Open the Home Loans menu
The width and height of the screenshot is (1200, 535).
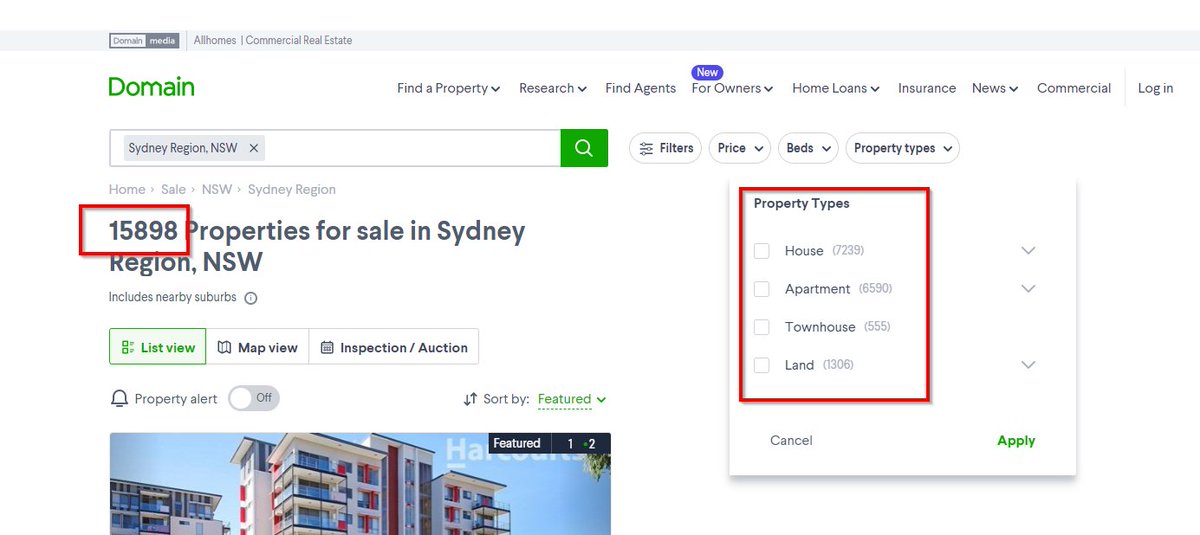pos(836,88)
